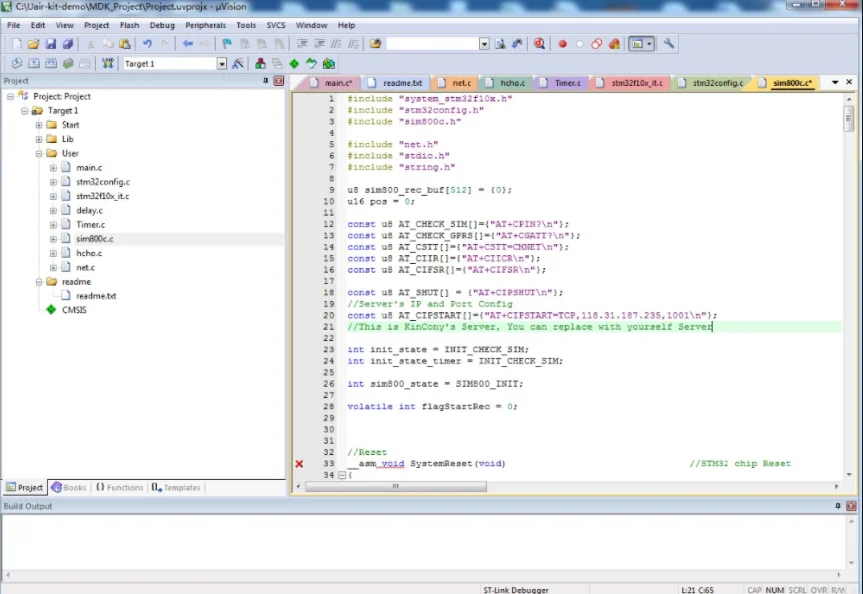This screenshot has width=863, height=594.
Task: Collapse the User folder in tree
Action: 39,154
